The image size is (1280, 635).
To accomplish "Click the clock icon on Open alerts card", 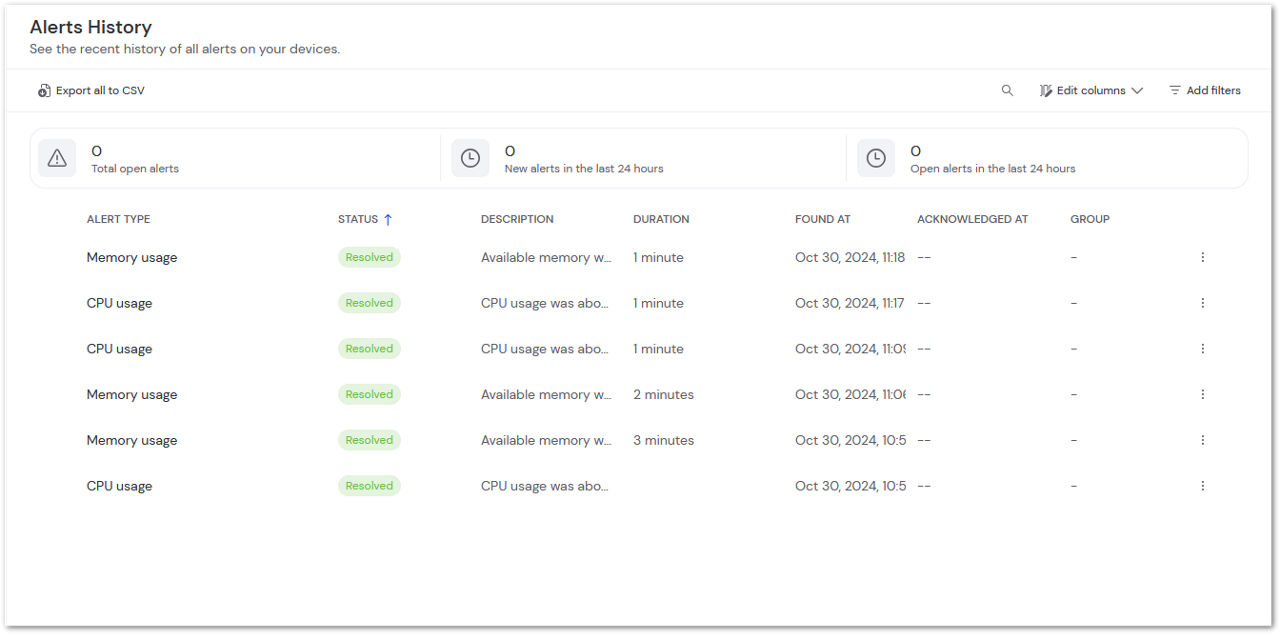I will pyautogui.click(x=876, y=157).
